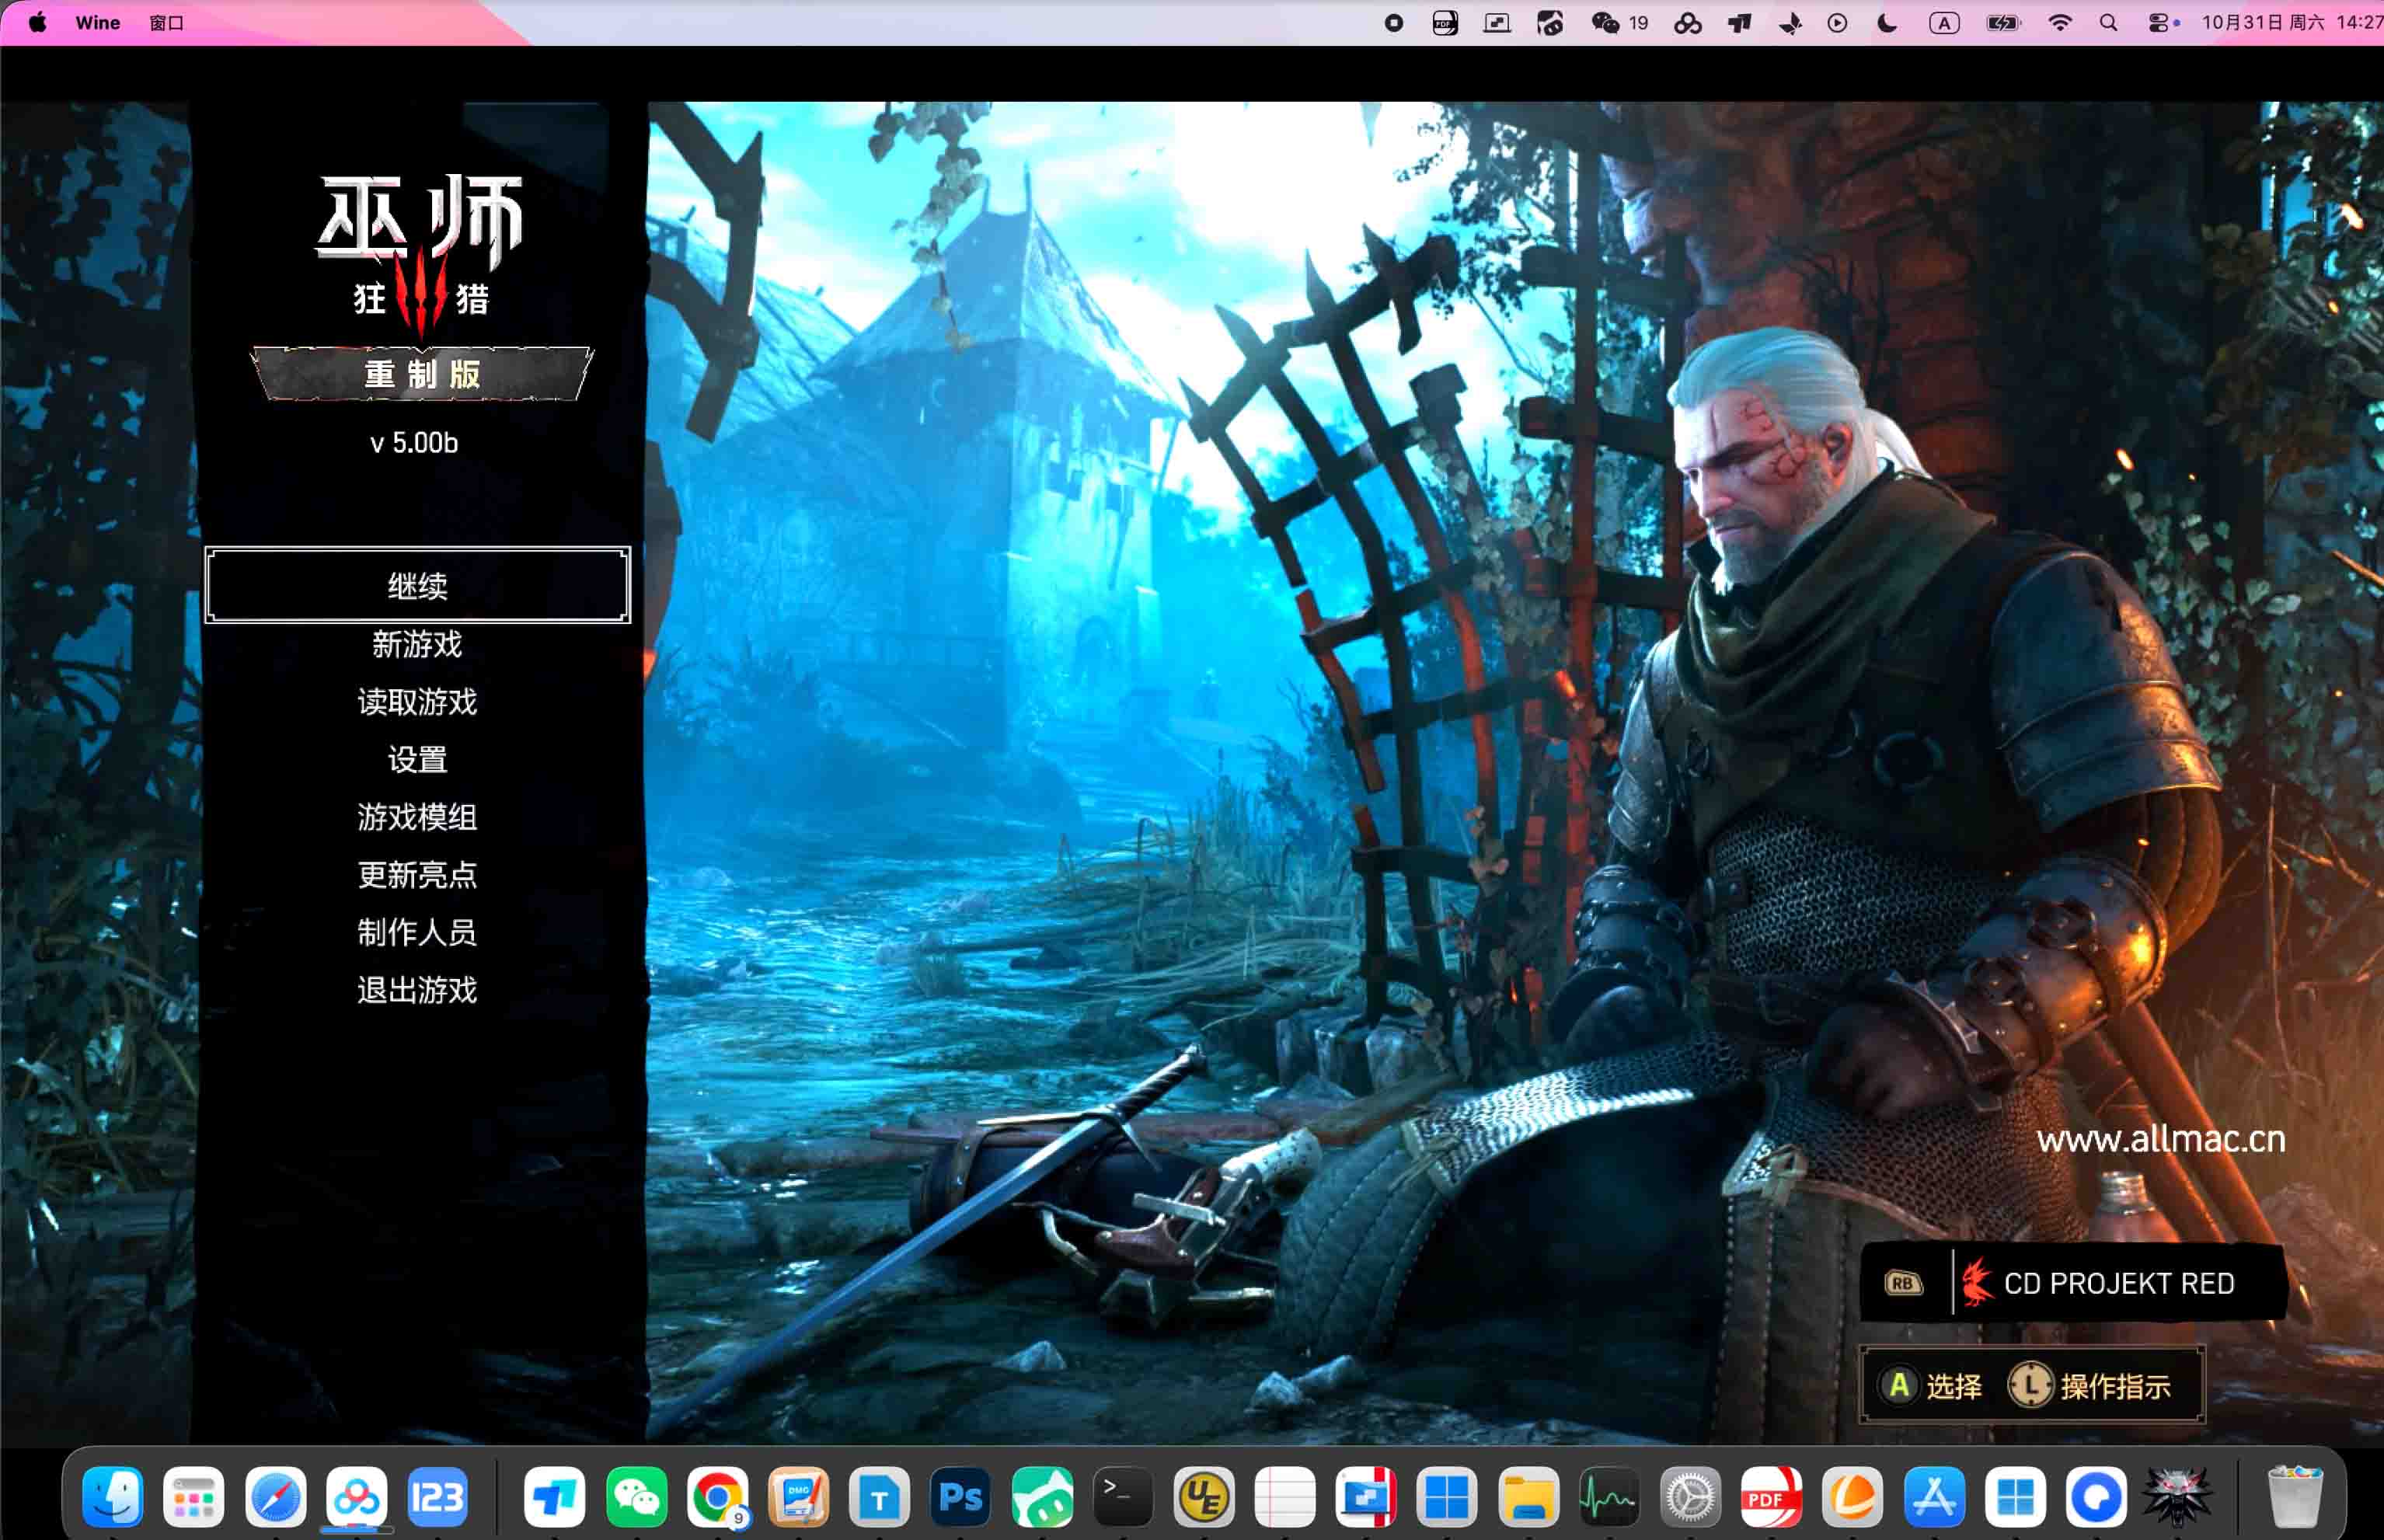Open battery status menu
Screen dimensions: 2384x1540
tap(2003, 22)
